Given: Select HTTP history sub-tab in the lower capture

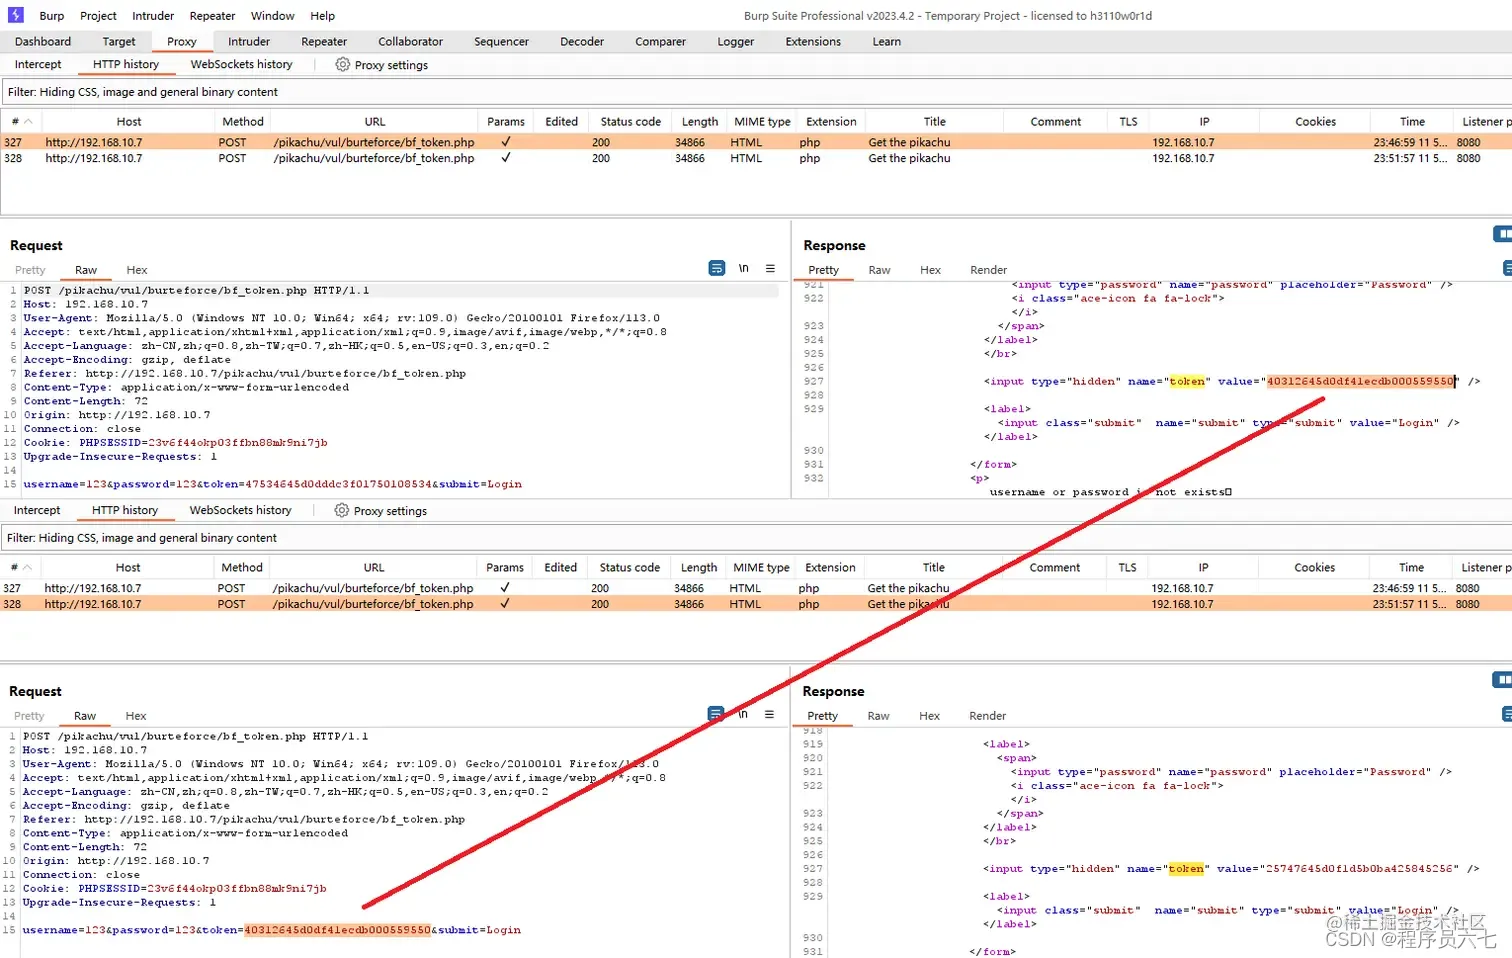Looking at the screenshot, I should 125,510.
